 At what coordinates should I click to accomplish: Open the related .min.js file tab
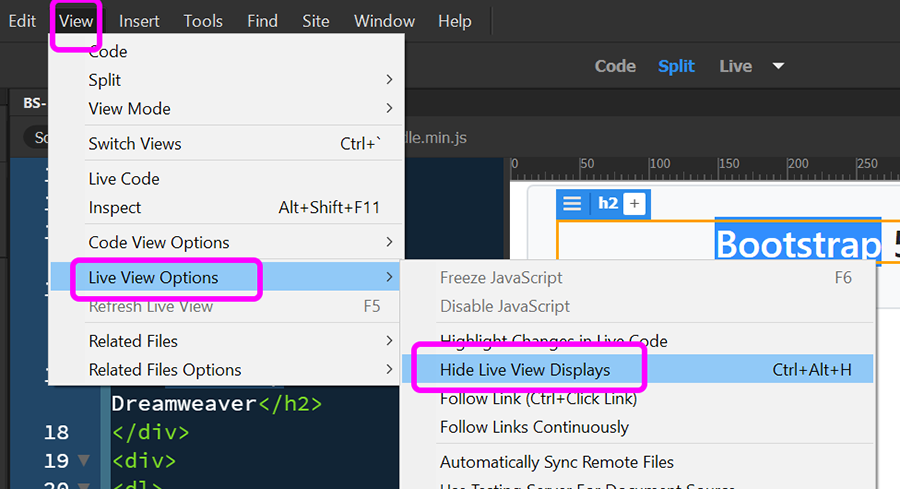[x=436, y=138]
